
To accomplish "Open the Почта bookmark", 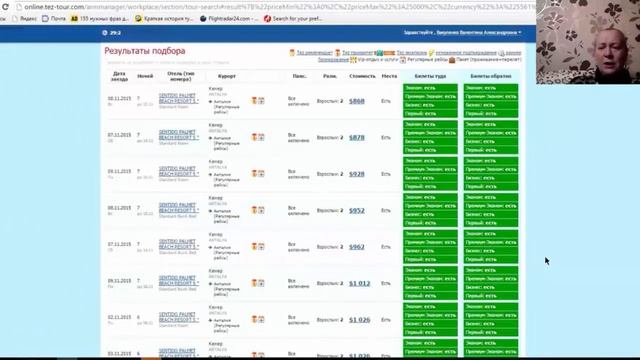I will tap(54, 19).
